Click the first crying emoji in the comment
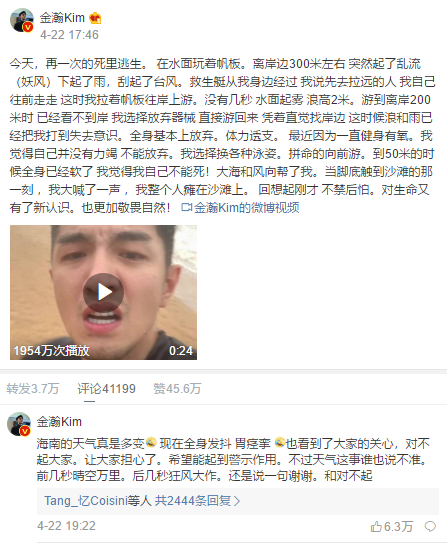 coord(151,443)
